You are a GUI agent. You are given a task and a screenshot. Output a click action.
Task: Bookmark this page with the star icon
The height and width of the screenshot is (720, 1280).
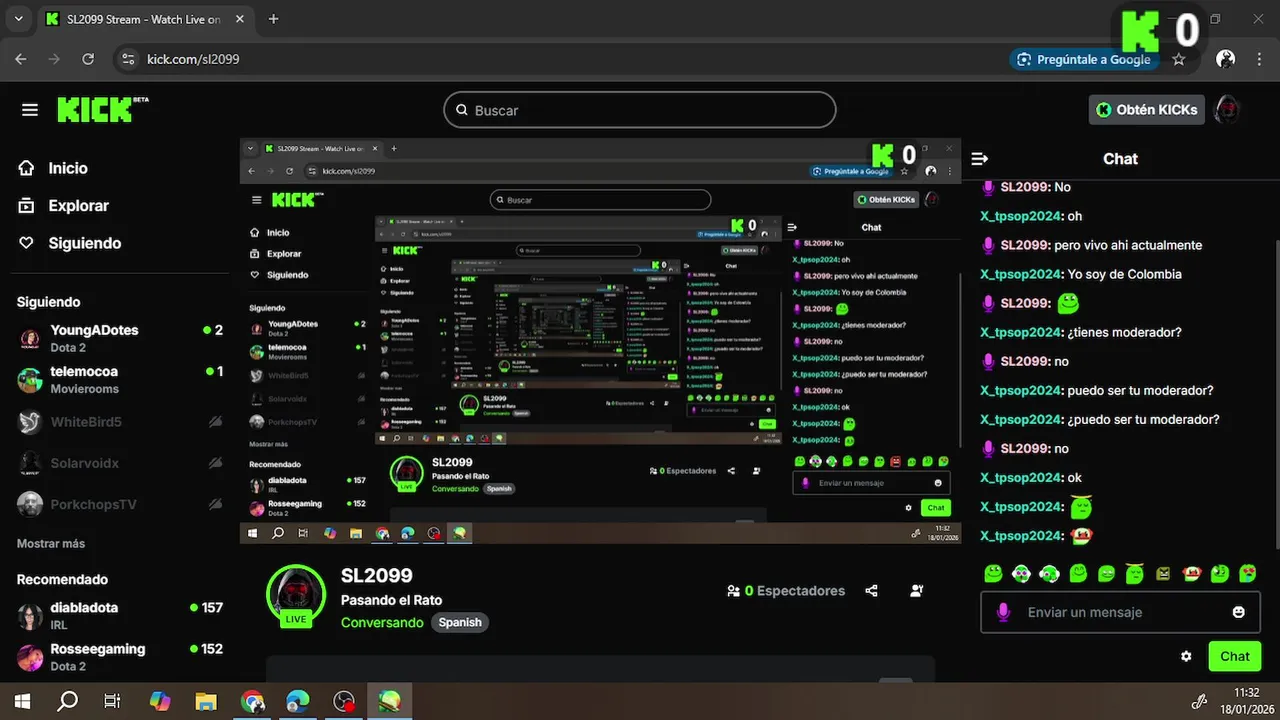[1179, 59]
